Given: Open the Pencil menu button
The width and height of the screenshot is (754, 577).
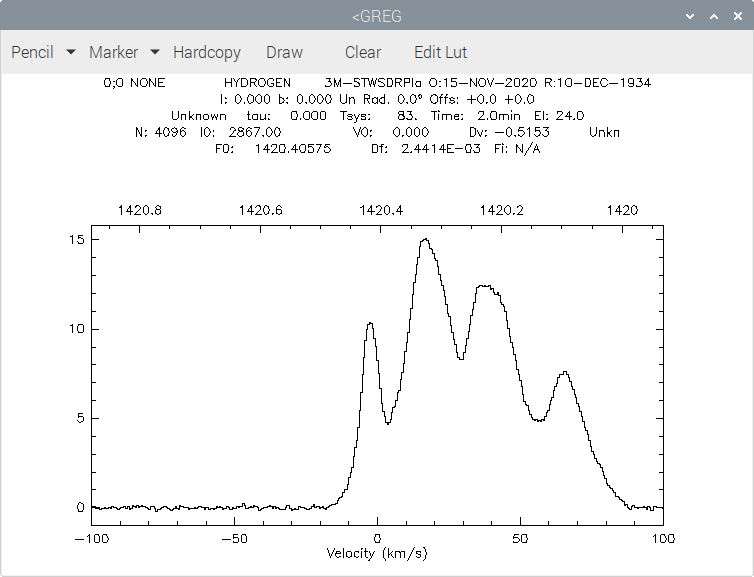Looking at the screenshot, I should click(32, 52).
